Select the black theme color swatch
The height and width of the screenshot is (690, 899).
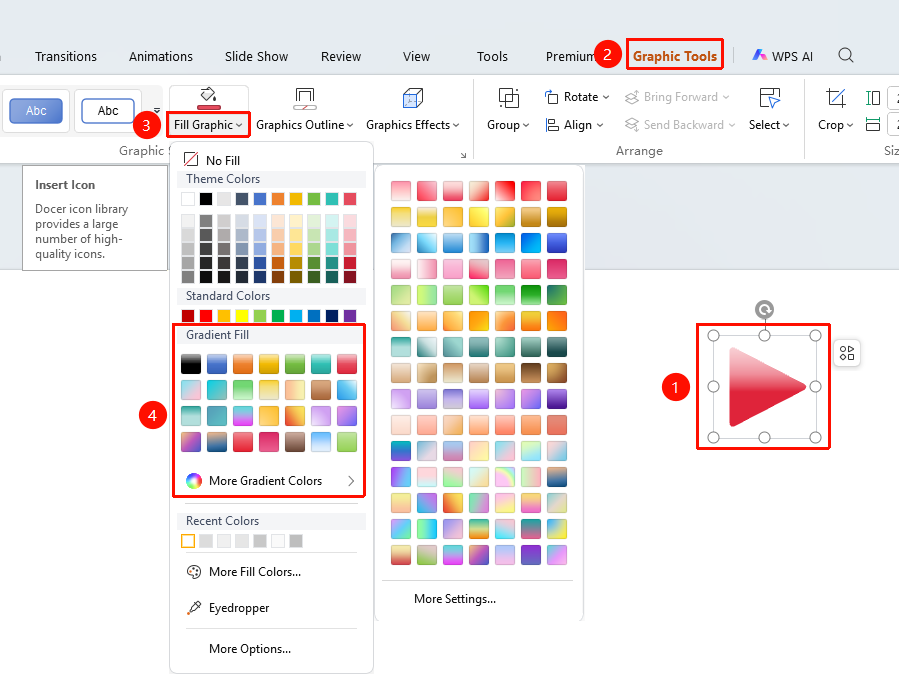point(206,199)
